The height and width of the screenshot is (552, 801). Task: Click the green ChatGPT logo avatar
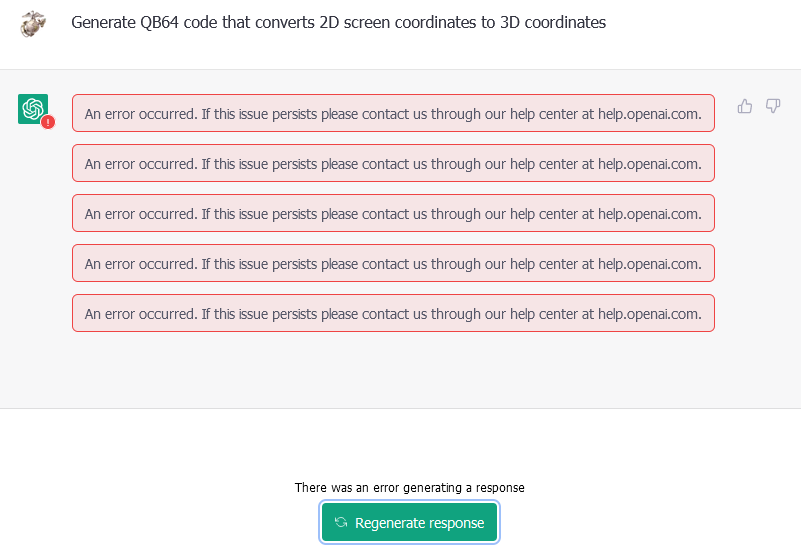[x=33, y=109]
